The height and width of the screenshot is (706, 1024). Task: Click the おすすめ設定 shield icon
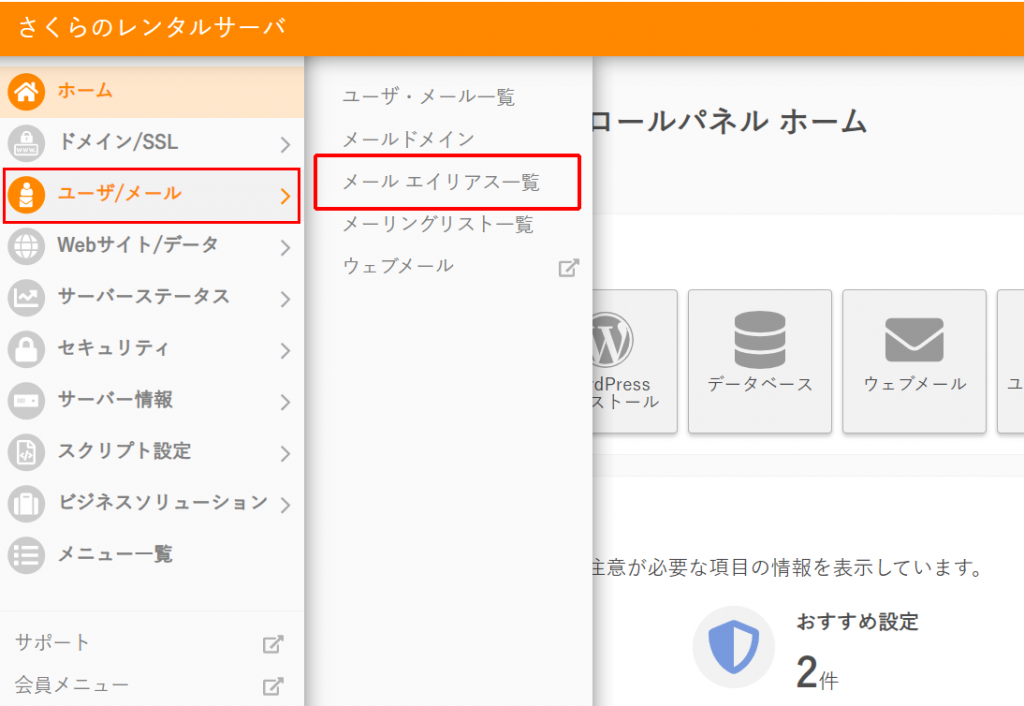734,647
